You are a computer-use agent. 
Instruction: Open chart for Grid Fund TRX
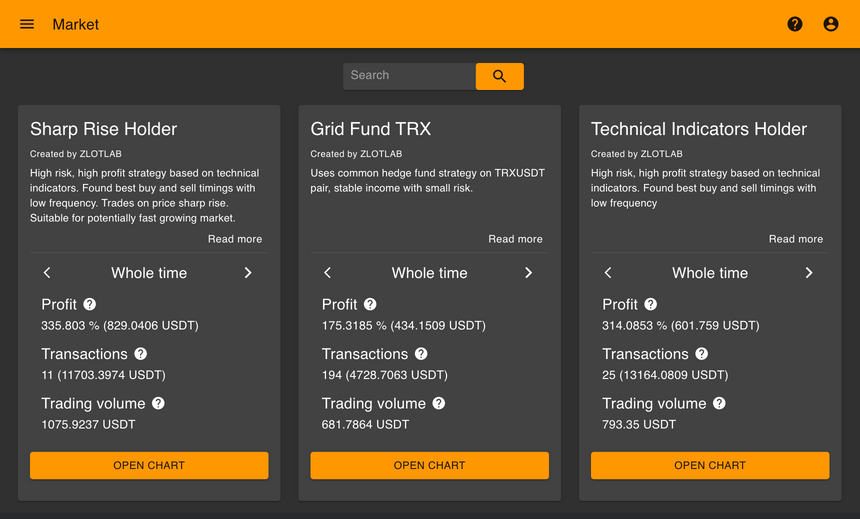[429, 465]
